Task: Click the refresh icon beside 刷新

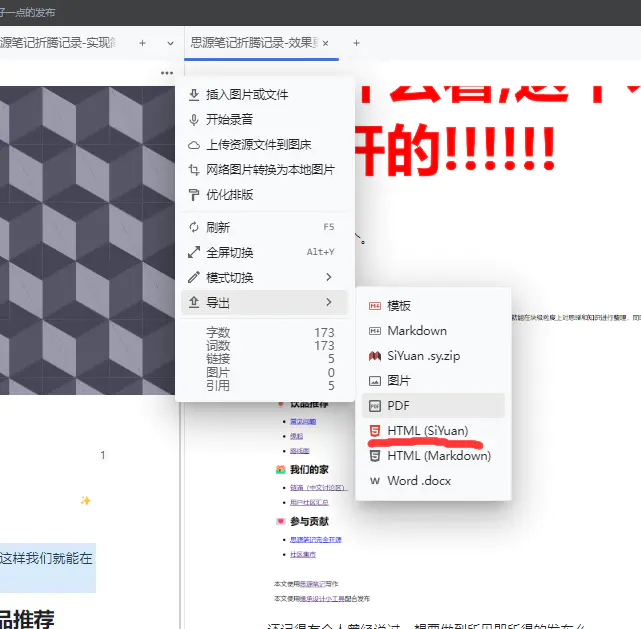Action: 194,227
